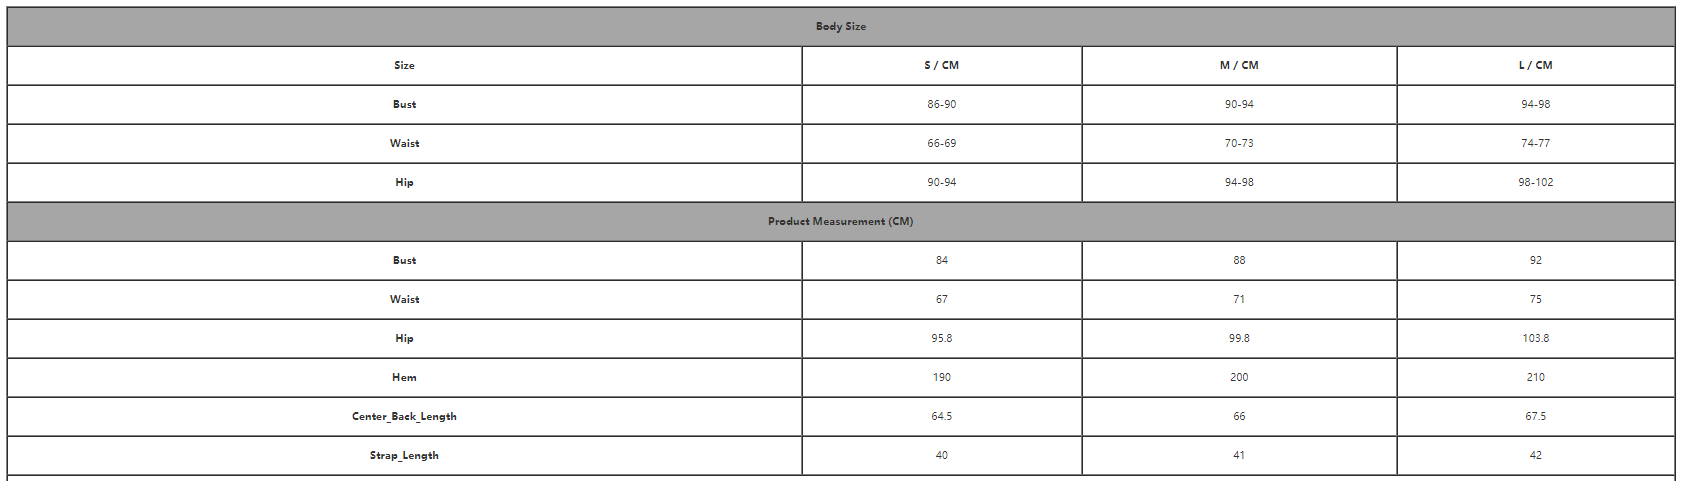Click the Size row label

click(x=404, y=66)
